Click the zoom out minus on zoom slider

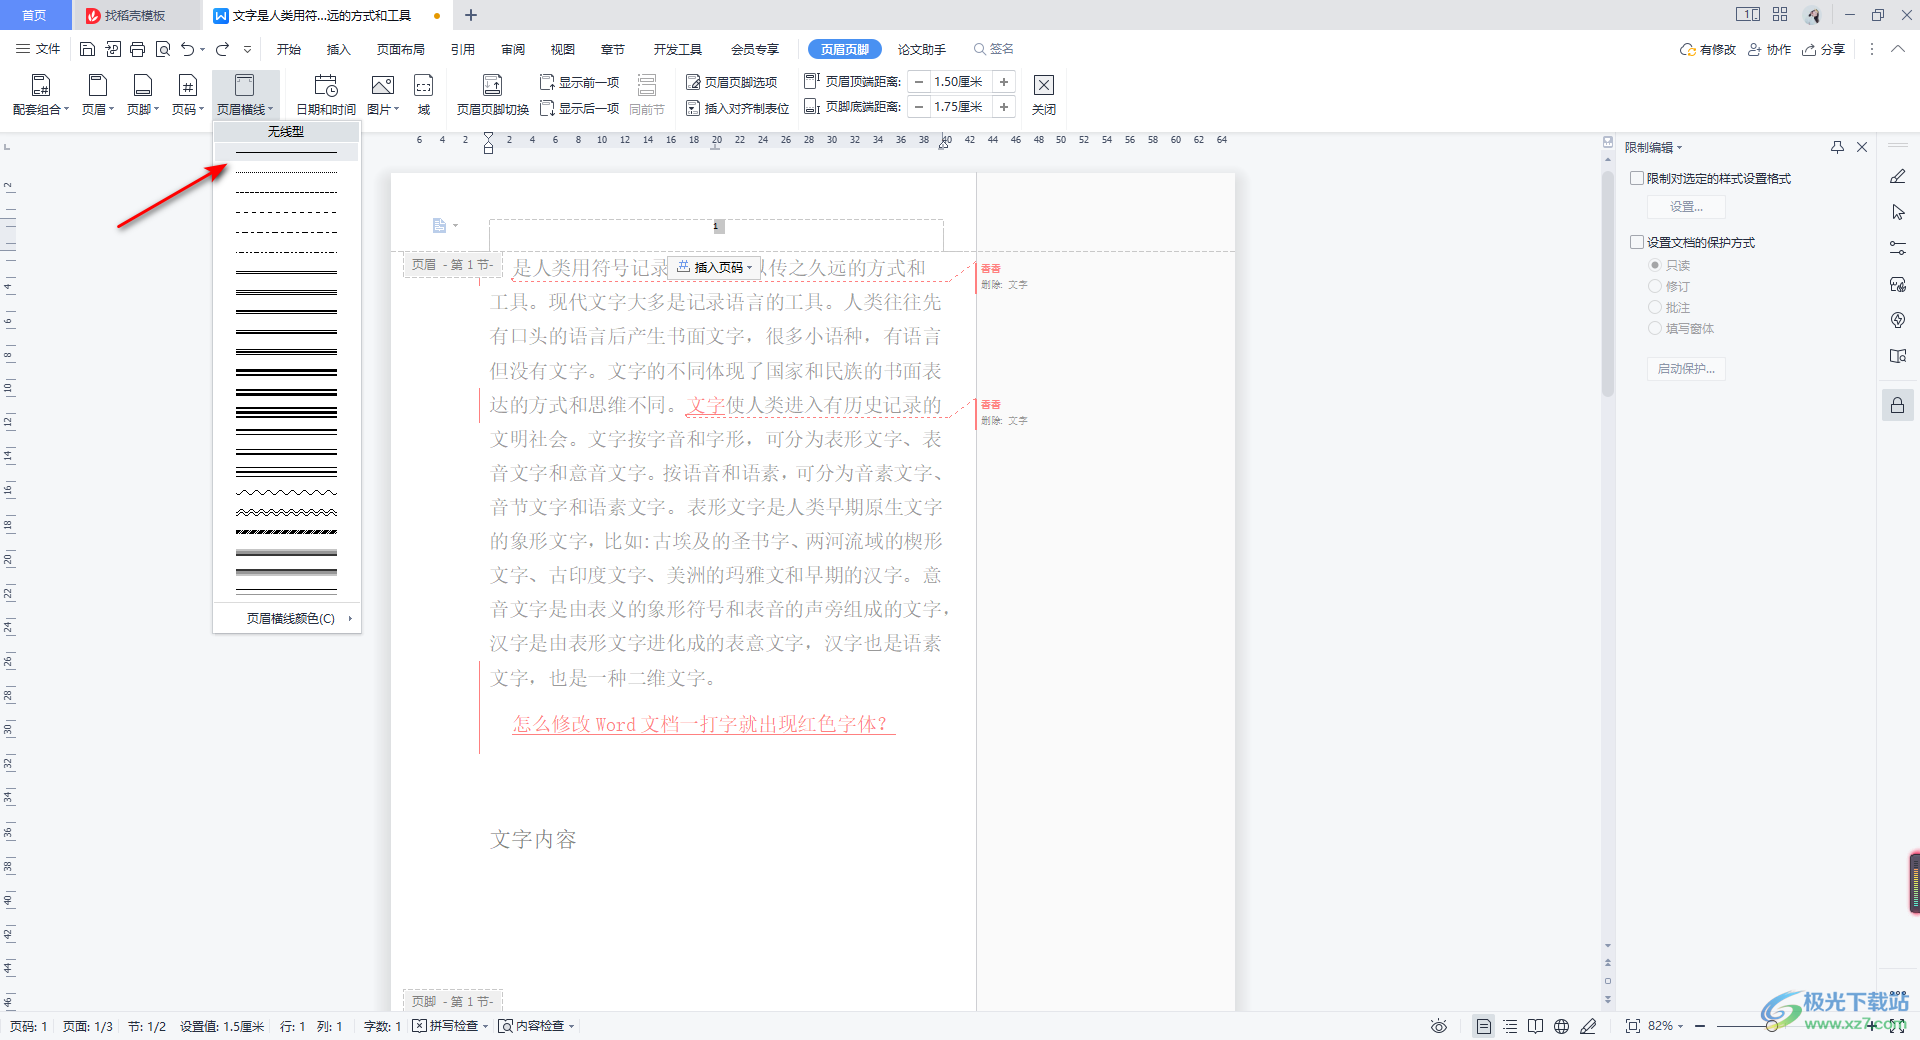[1699, 1026]
